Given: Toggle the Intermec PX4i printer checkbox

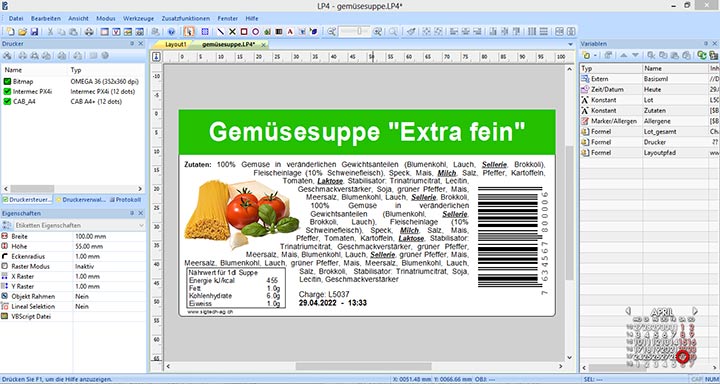Looking at the screenshot, I should (7, 91).
